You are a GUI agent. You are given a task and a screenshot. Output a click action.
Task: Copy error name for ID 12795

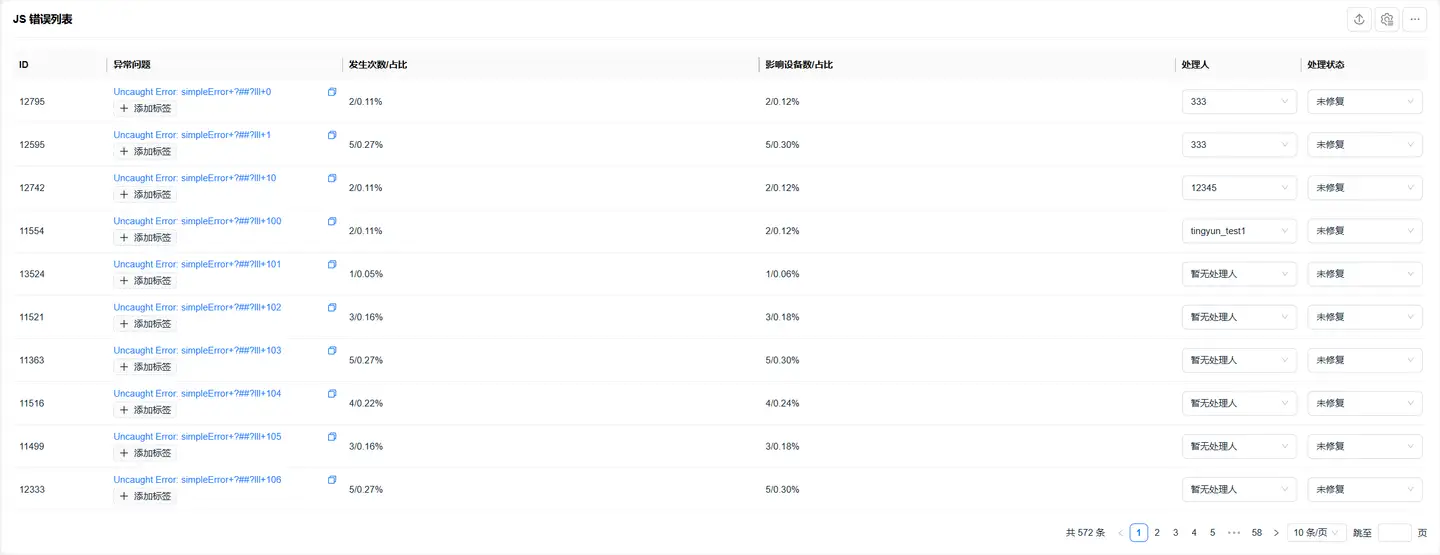tap(332, 92)
